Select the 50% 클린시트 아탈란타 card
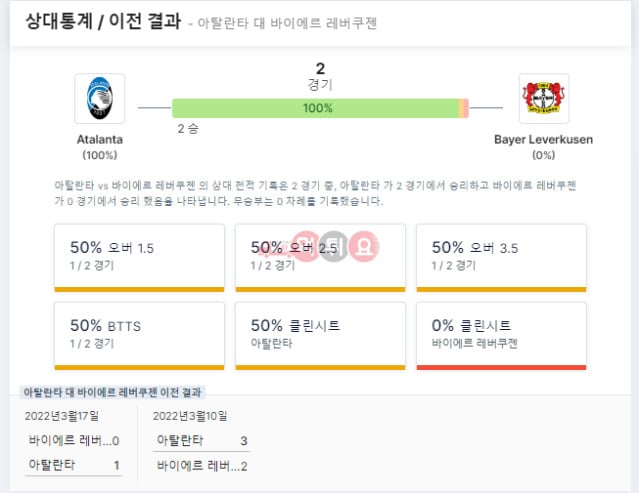 (x=320, y=336)
